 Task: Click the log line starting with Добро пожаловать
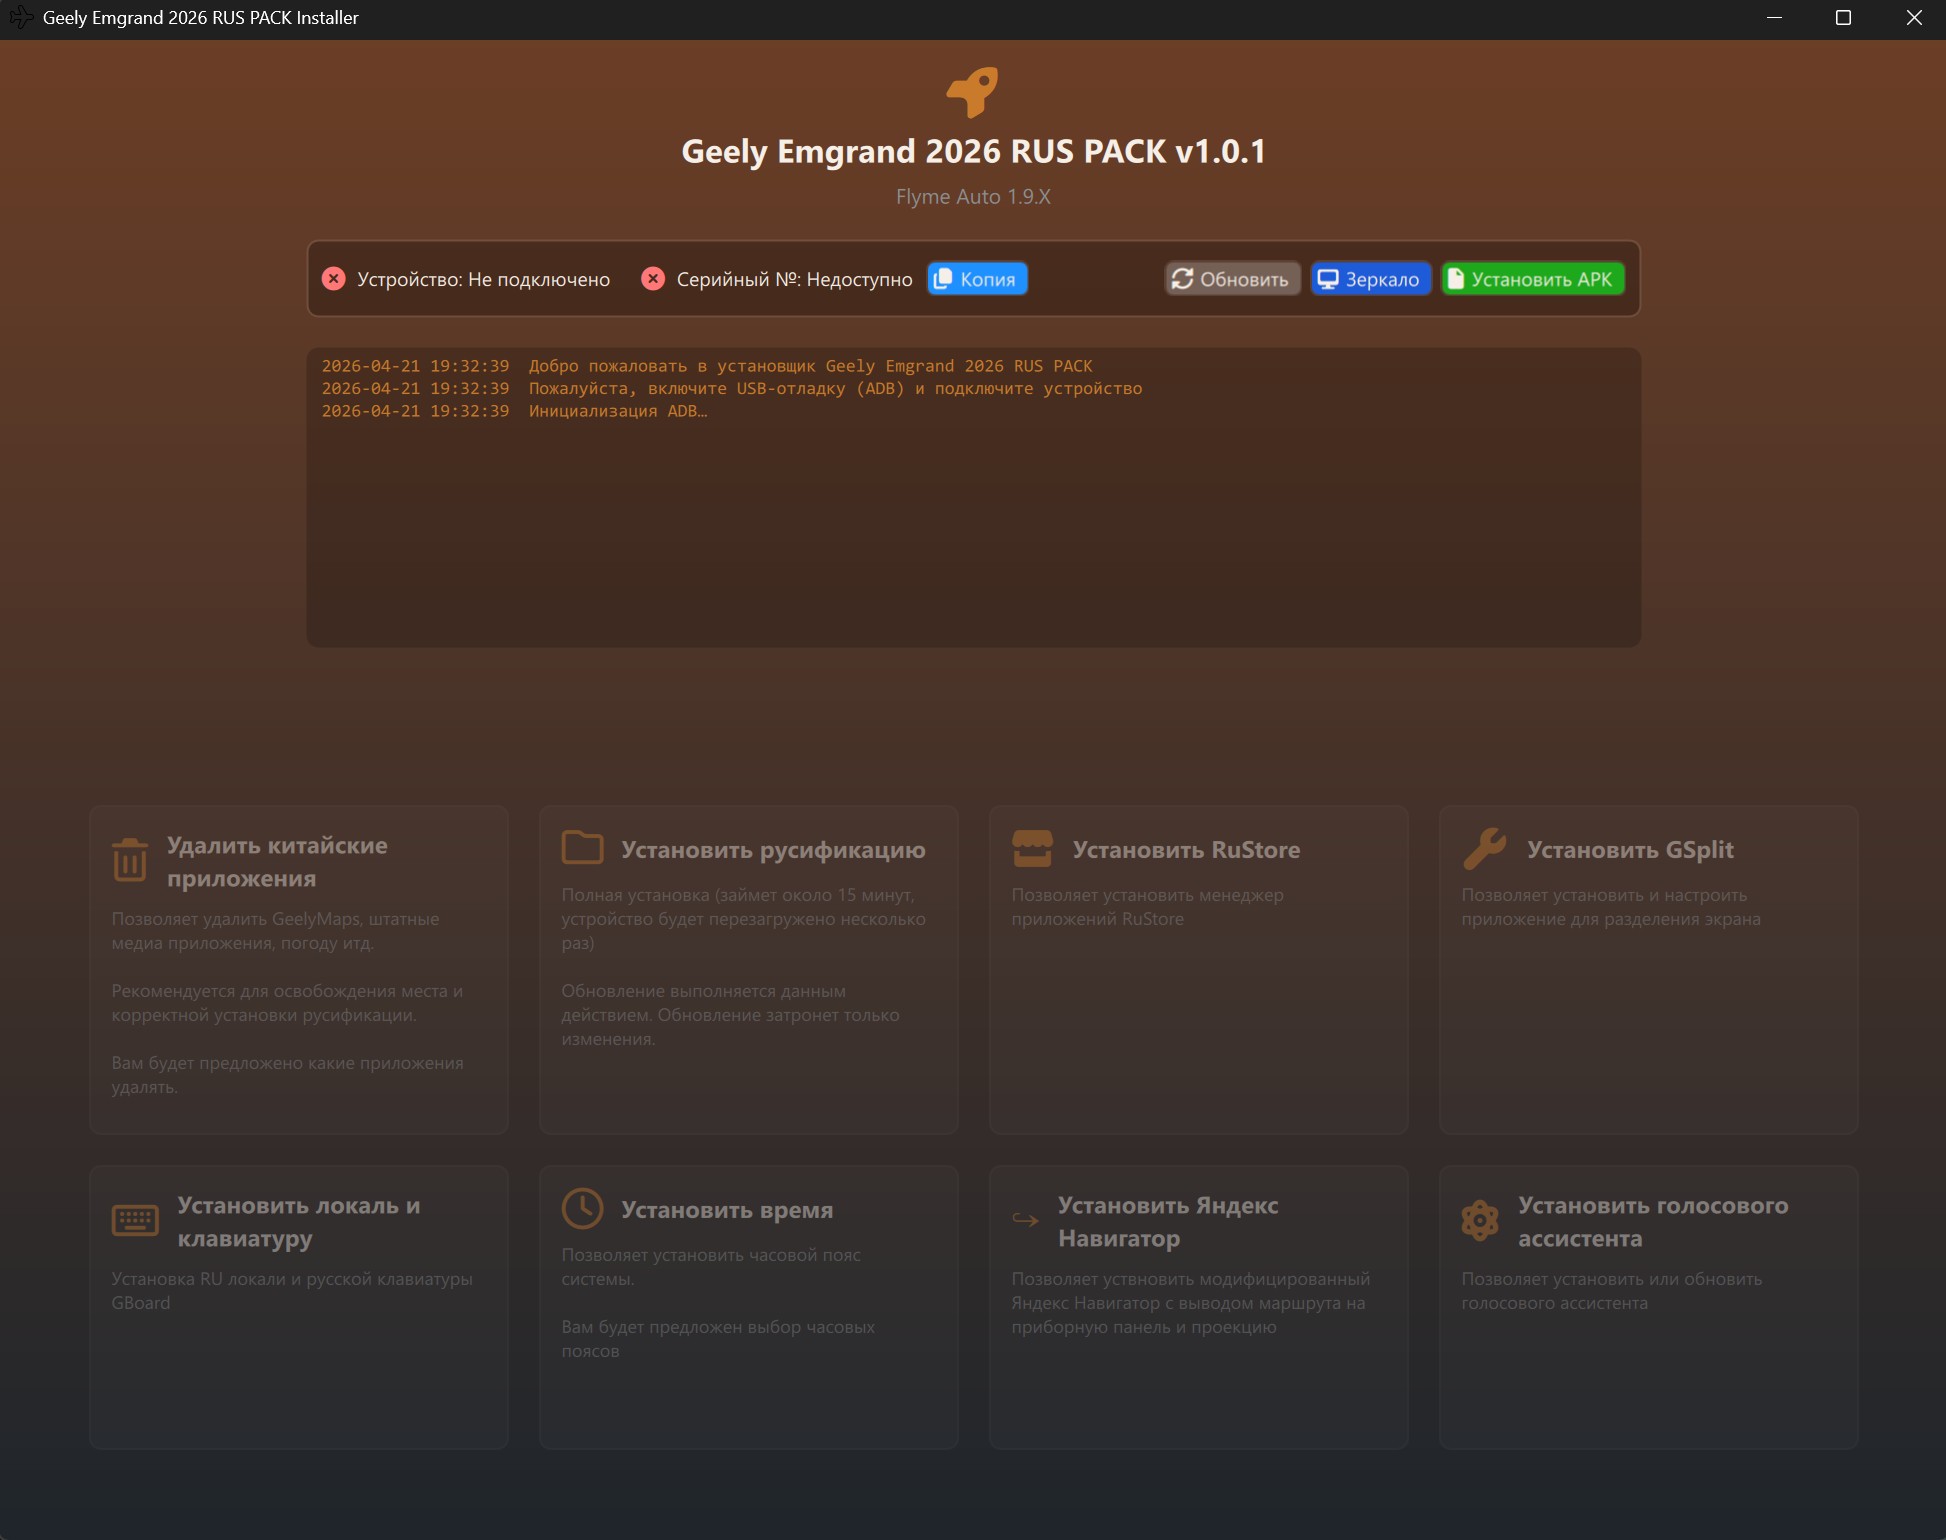point(707,366)
